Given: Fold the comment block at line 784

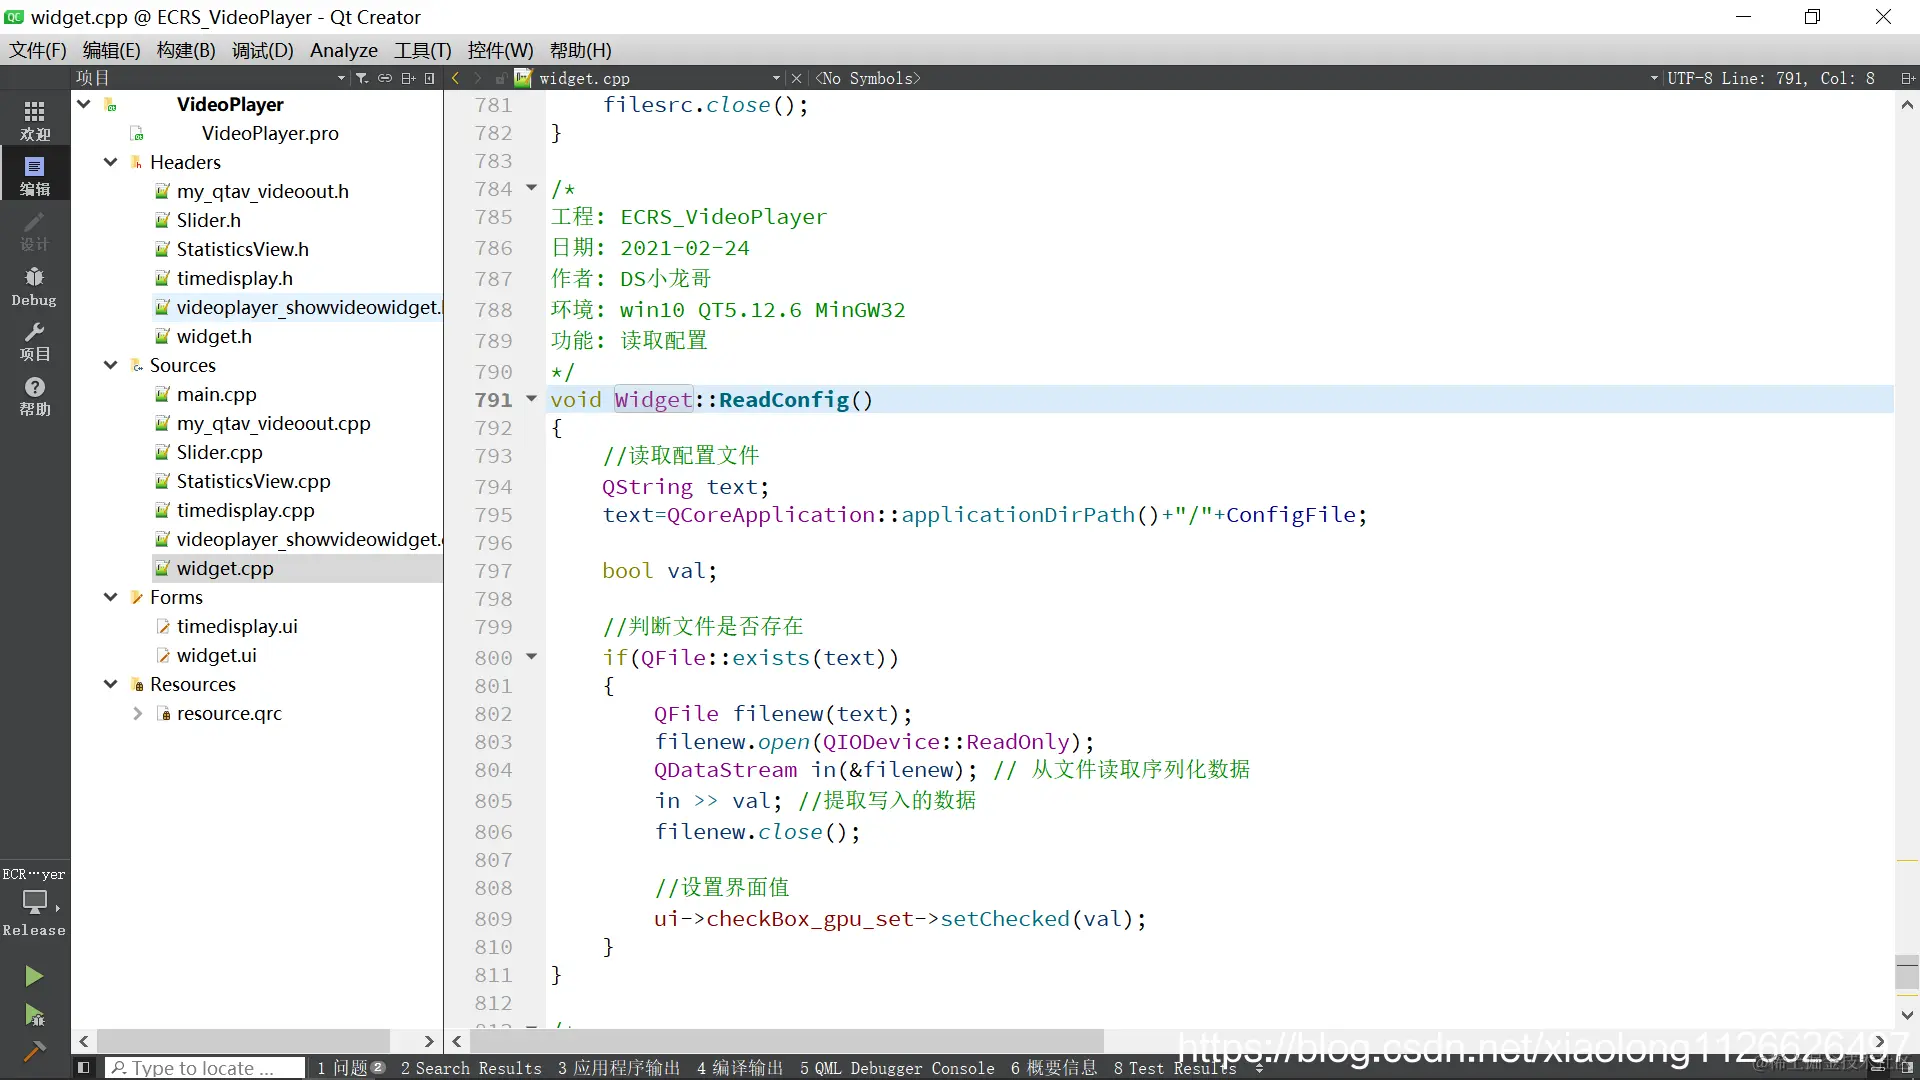Looking at the screenshot, I should point(532,188).
